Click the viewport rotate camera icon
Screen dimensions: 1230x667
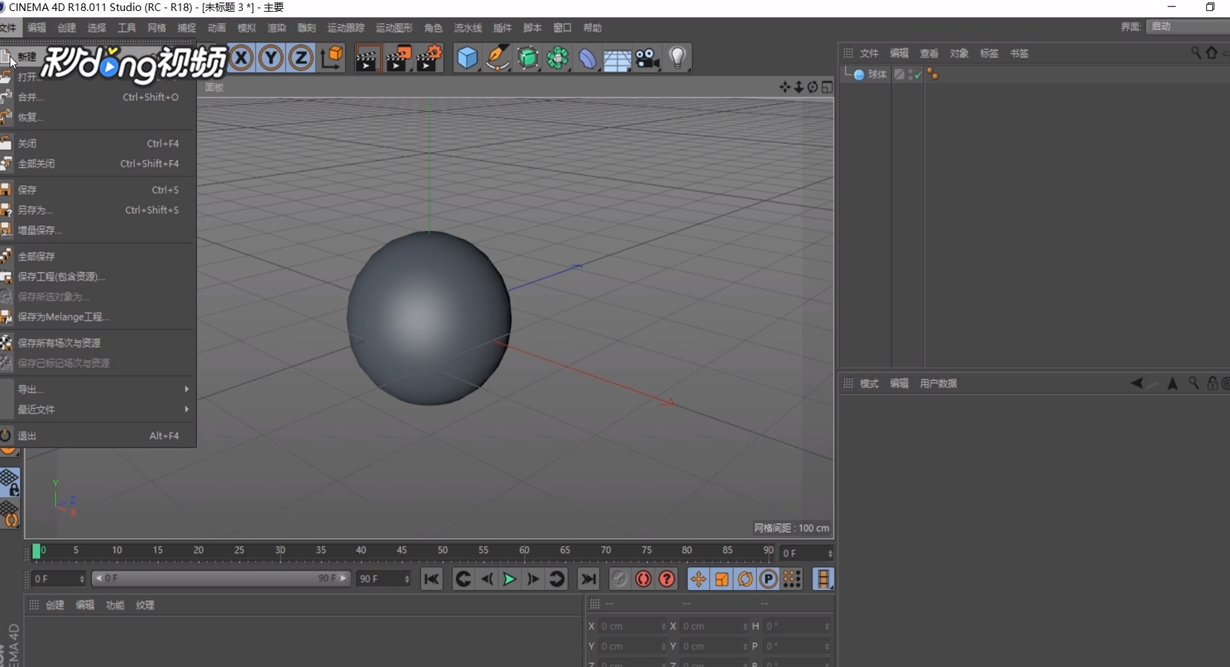click(813, 87)
